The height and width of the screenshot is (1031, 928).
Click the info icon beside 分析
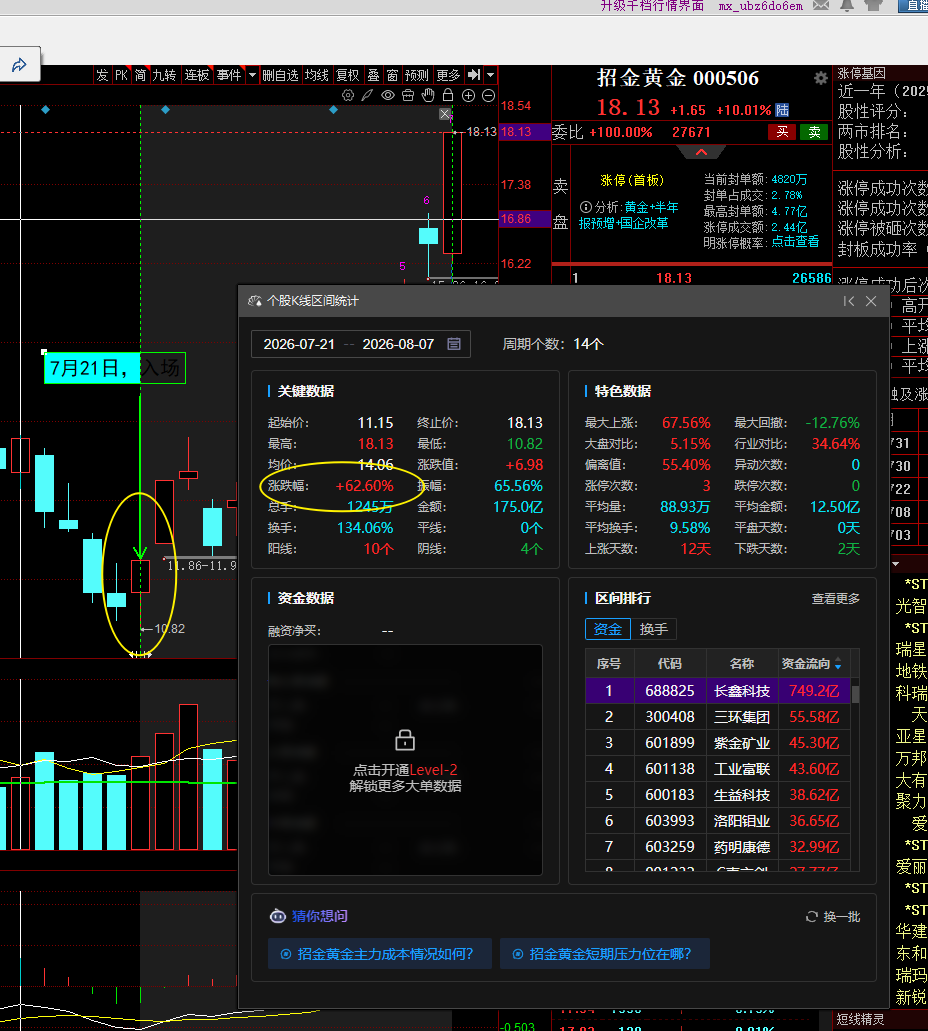click(585, 207)
